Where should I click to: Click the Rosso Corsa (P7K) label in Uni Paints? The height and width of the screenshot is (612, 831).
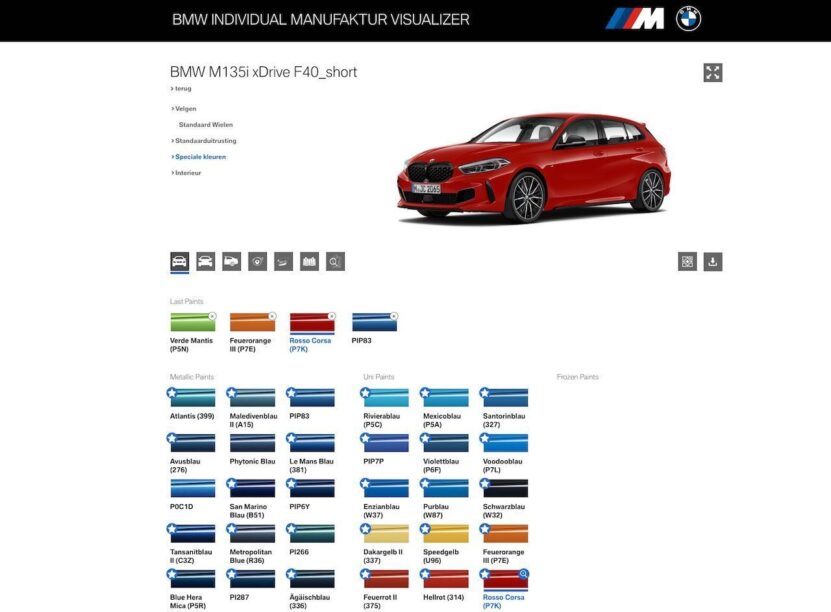pyautogui.click(x=503, y=601)
